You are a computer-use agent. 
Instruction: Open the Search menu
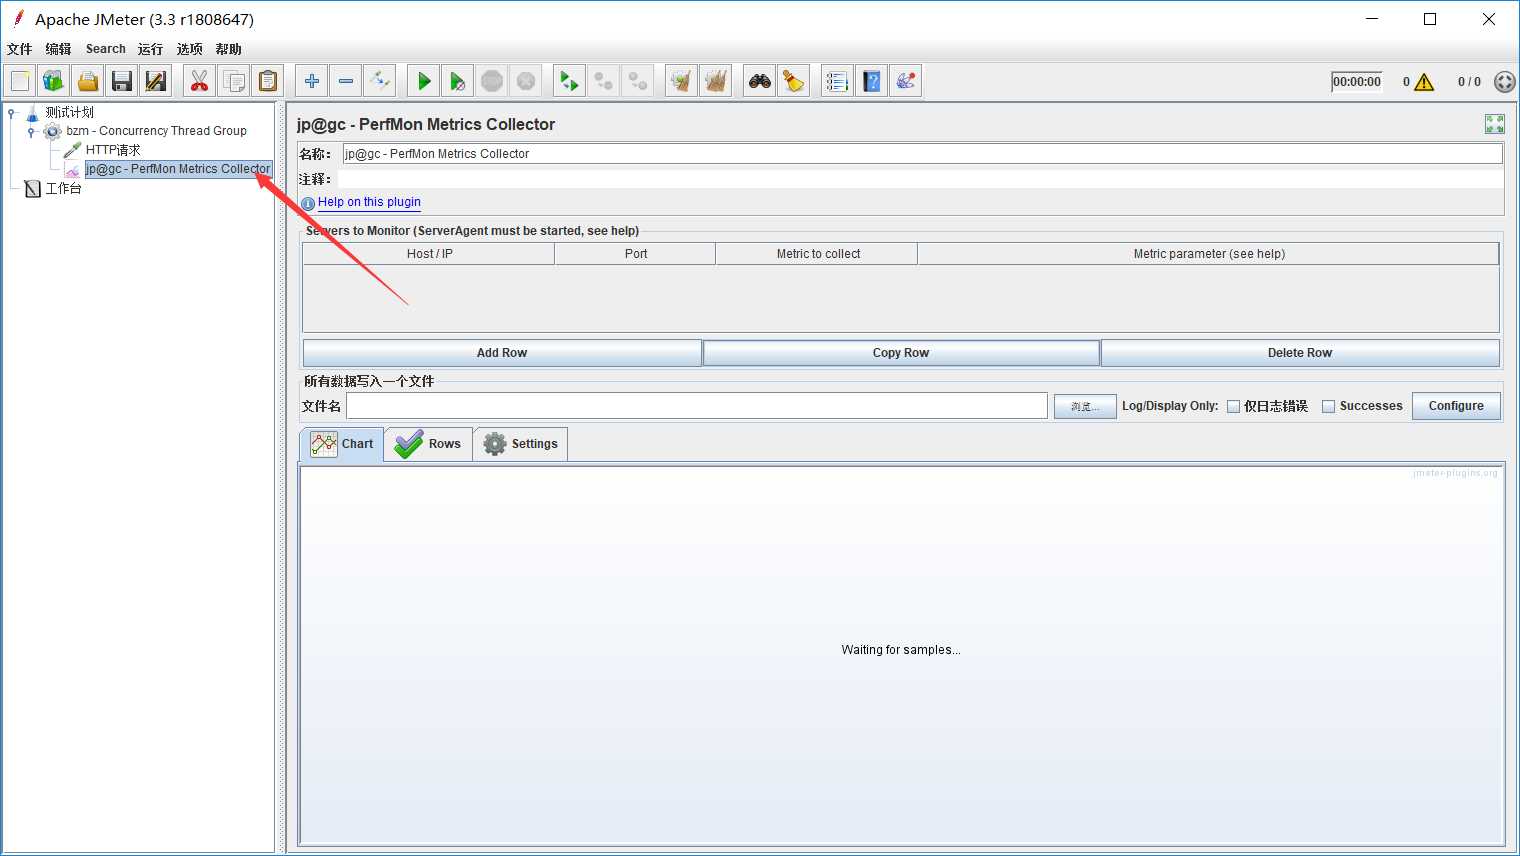[x=106, y=49]
